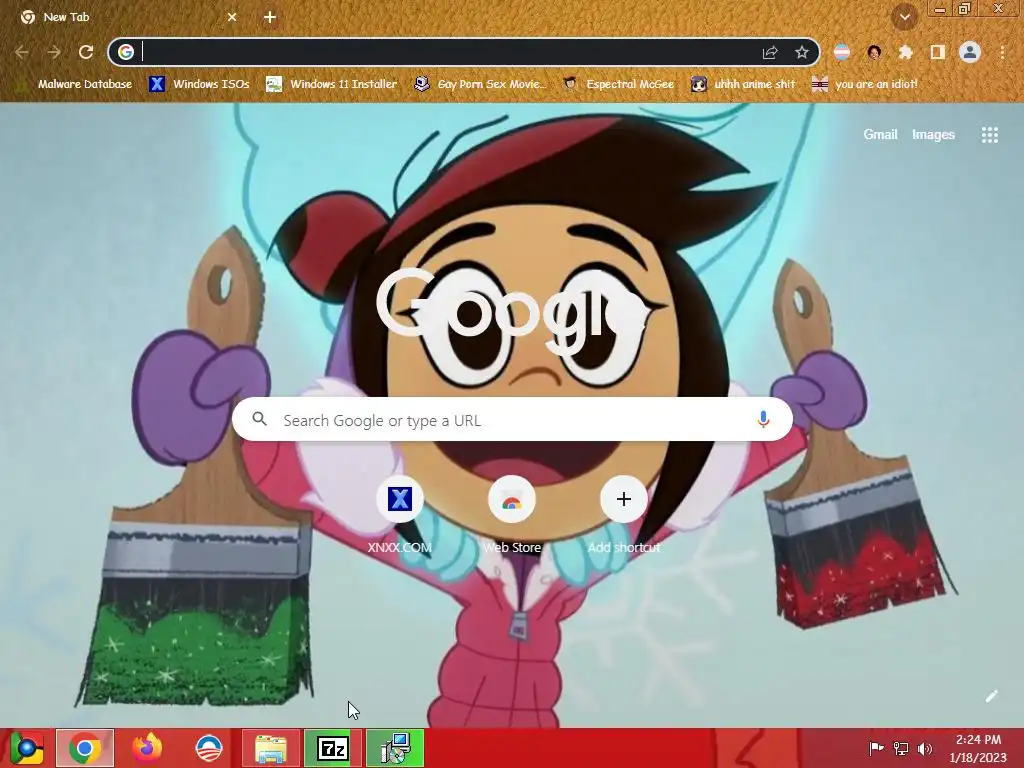
Task: Customize this page with pencil icon
Action: point(991,696)
